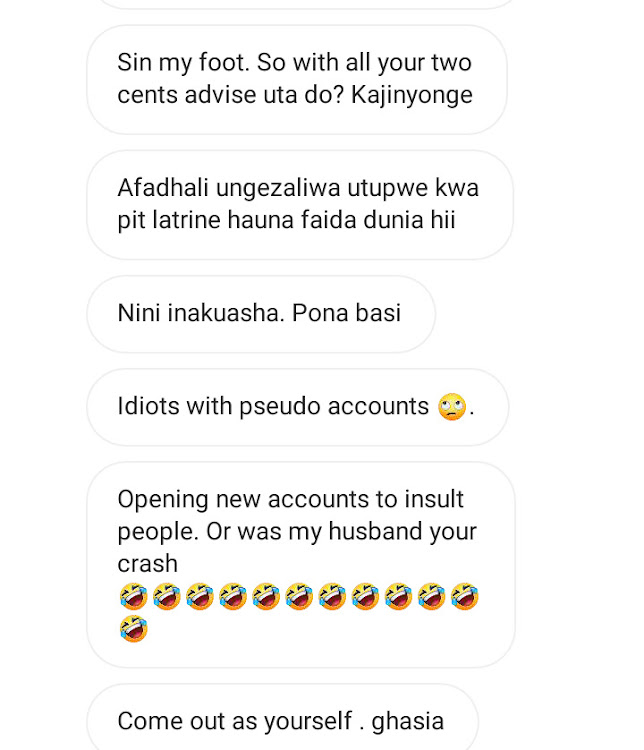Viewport: 644px width, 750px height.
Task: Select the "Come out as yourself" message
Action: 282,717
